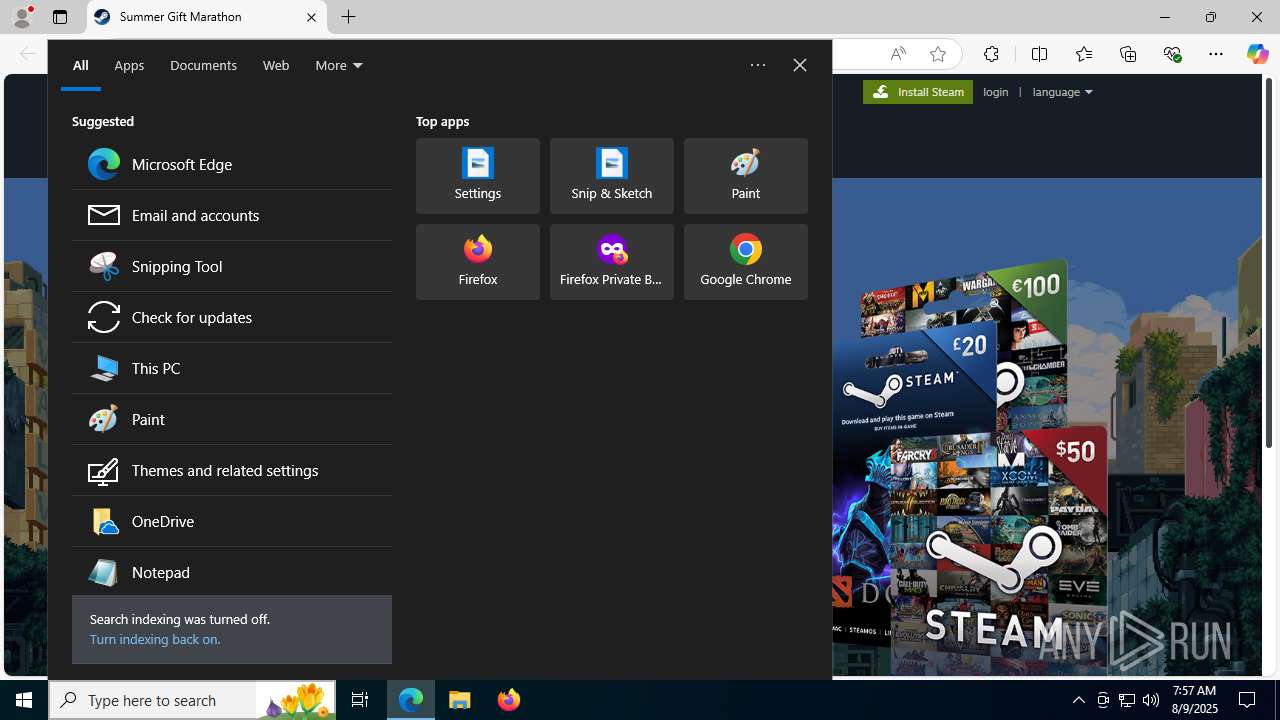Image resolution: width=1280 pixels, height=720 pixels.
Task: Toggle Edge Split screen
Action: coord(1039,54)
